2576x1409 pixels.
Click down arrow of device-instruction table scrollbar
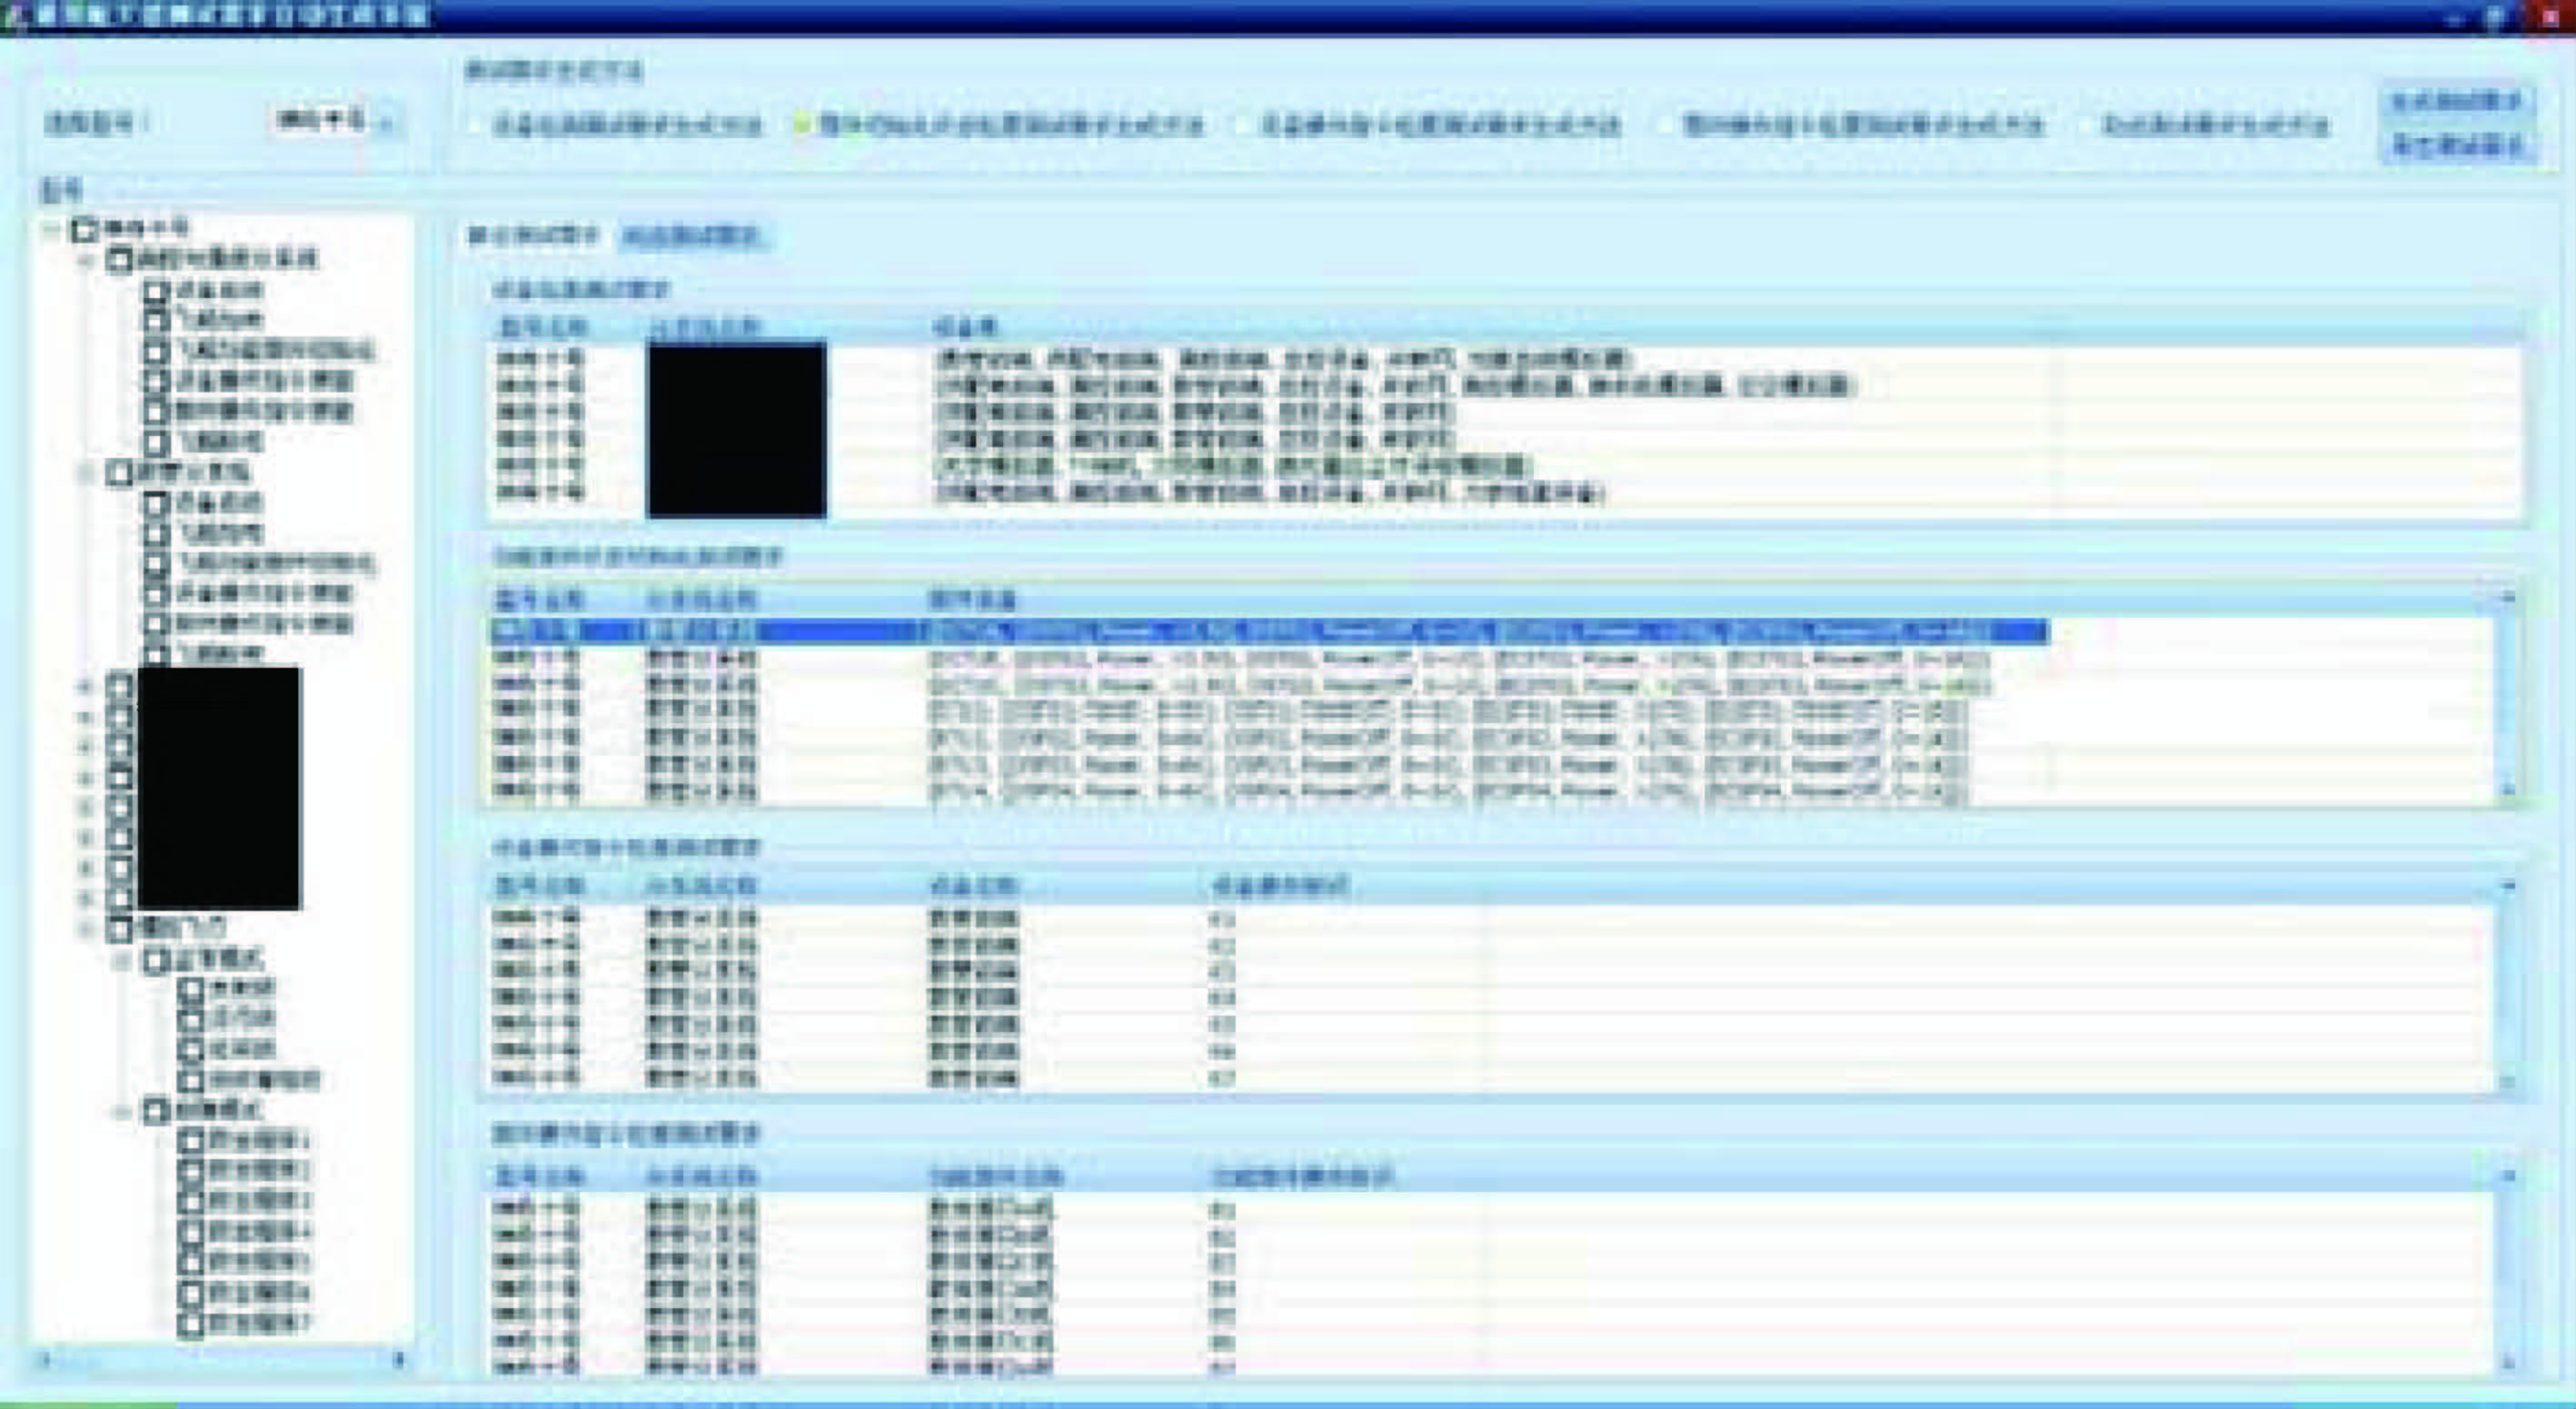(x=2508, y=1081)
